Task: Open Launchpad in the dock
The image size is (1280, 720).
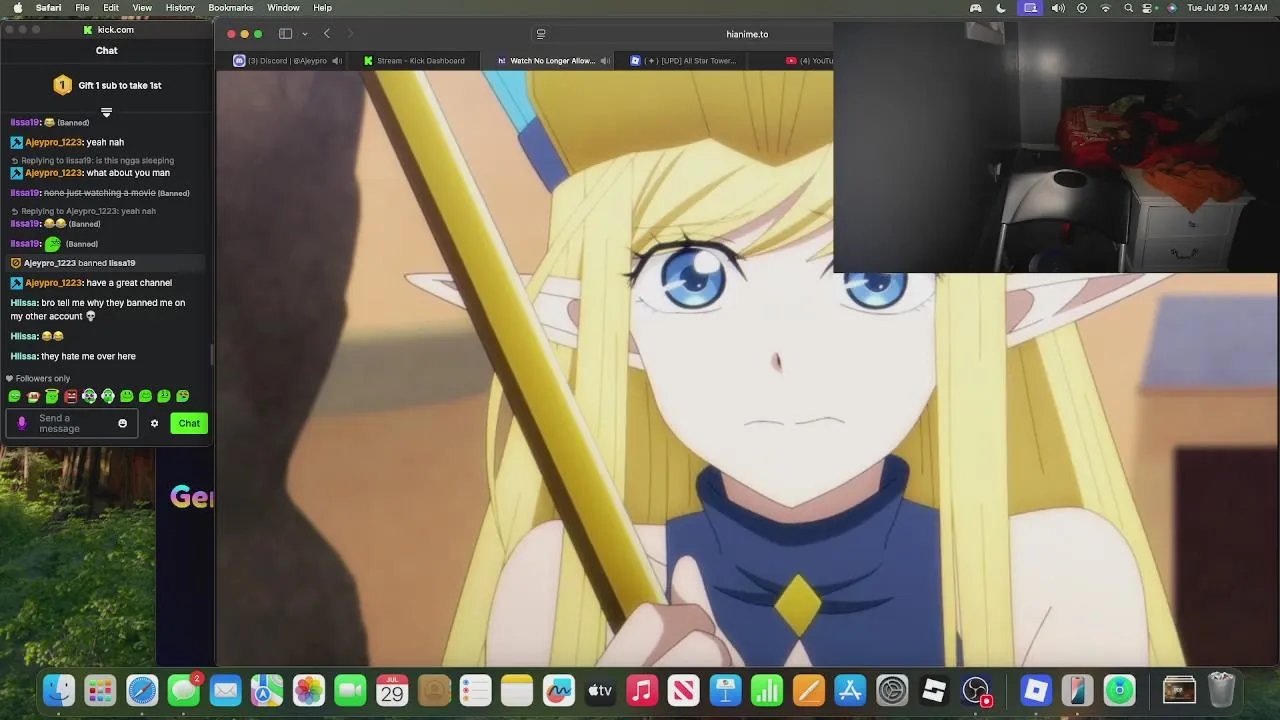Action: coord(100,690)
